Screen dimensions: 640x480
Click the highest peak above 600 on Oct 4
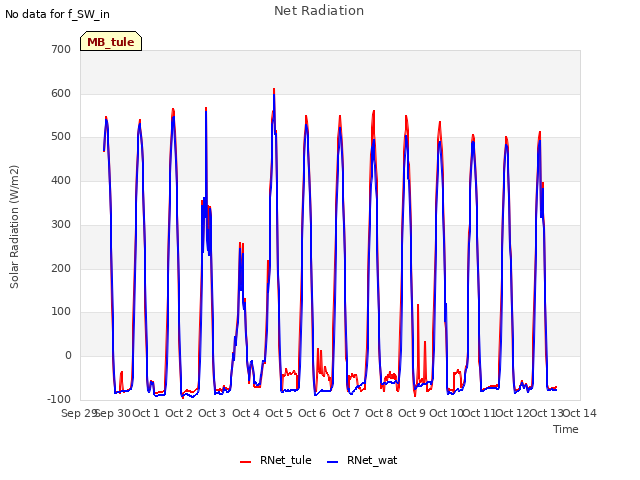click(x=274, y=89)
